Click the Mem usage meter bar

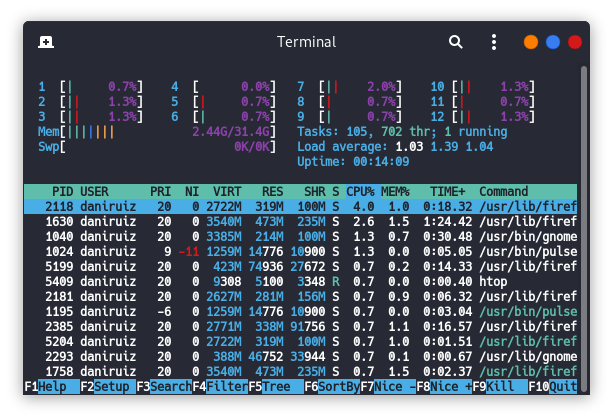click(x=157, y=132)
